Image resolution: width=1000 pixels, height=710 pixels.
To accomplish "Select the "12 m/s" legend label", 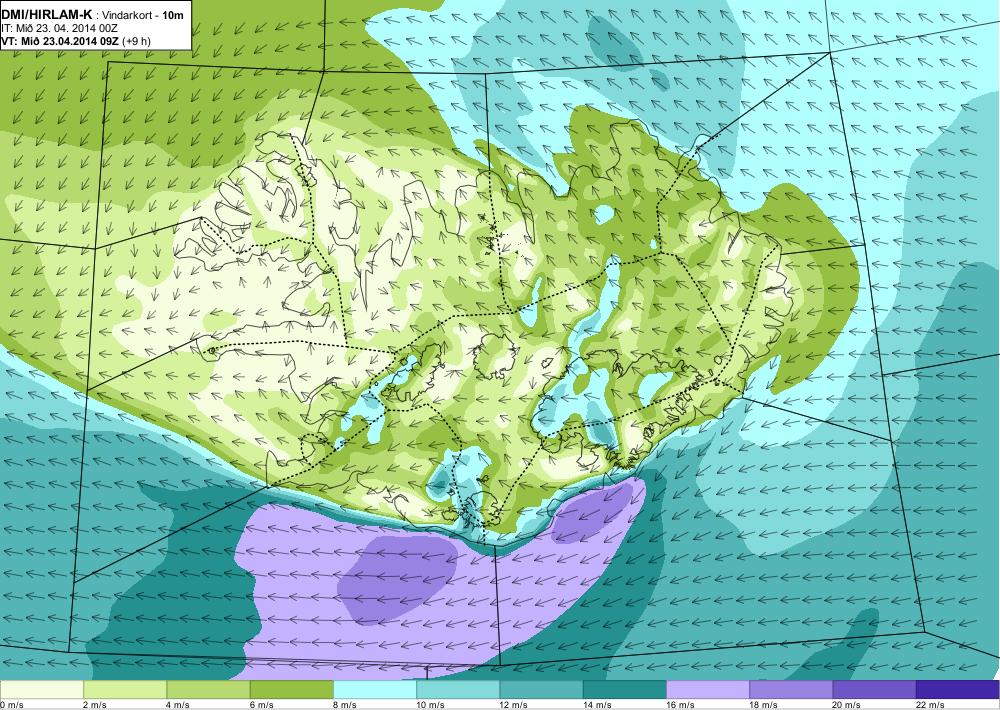I will 514,705.
